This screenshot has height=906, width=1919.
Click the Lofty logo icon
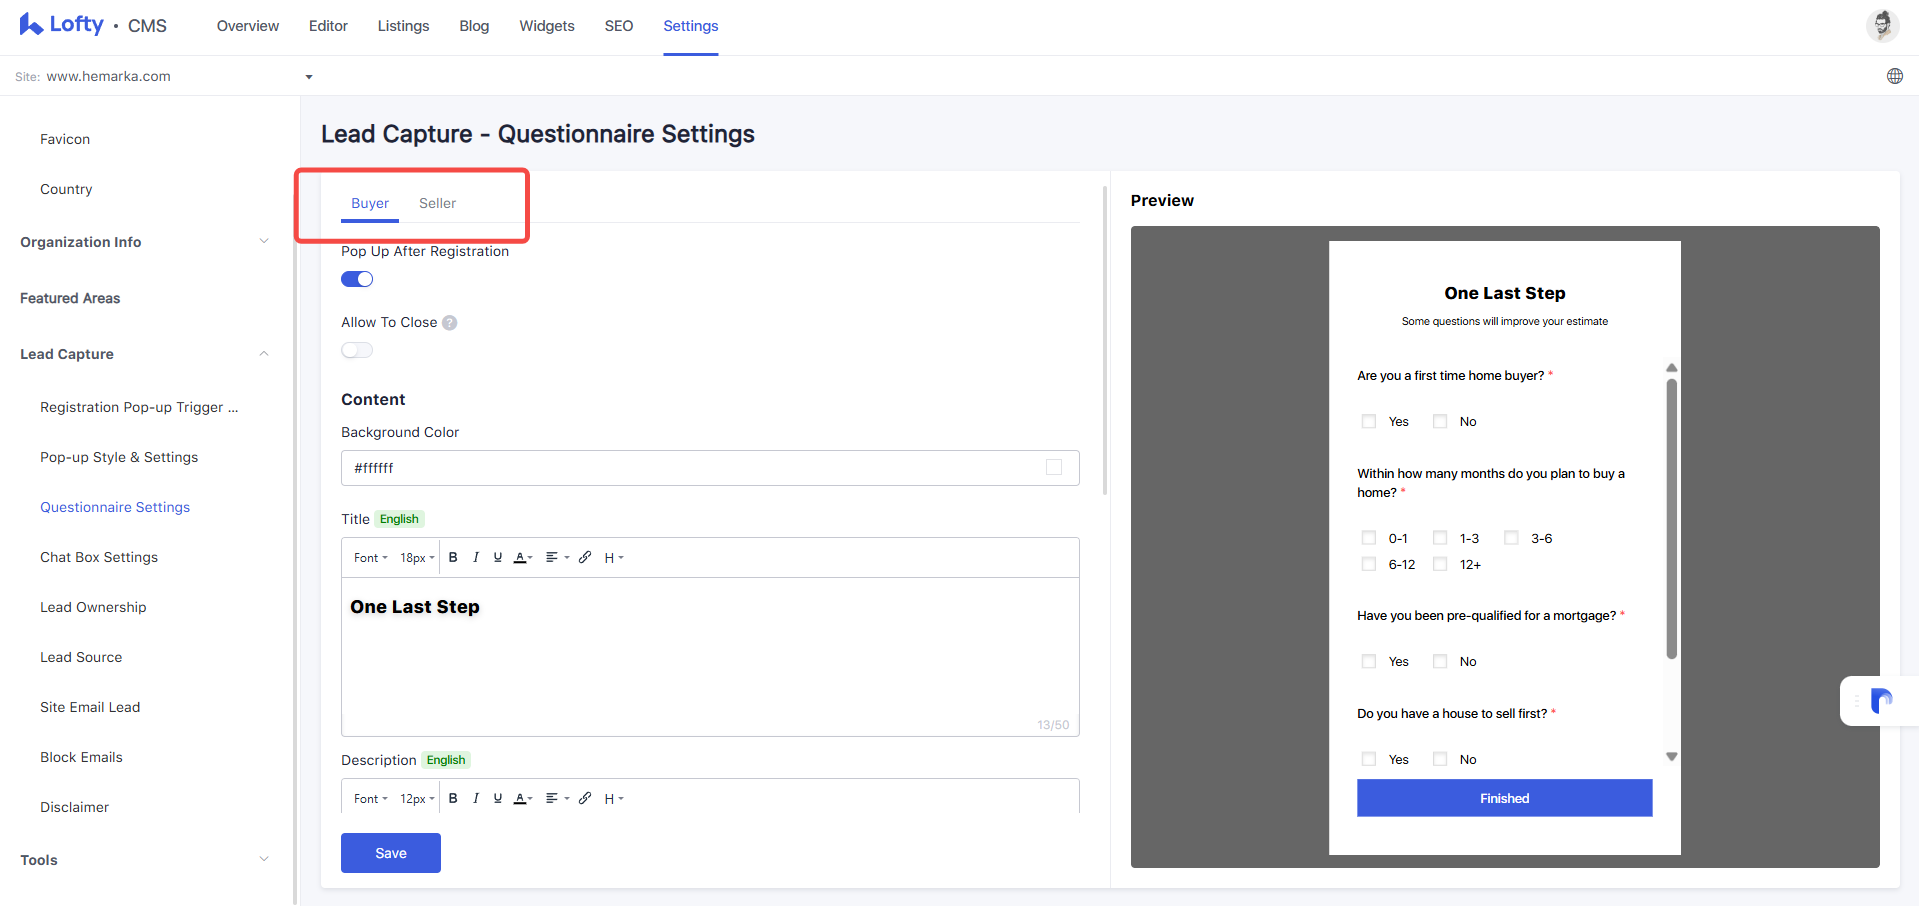click(x=31, y=25)
